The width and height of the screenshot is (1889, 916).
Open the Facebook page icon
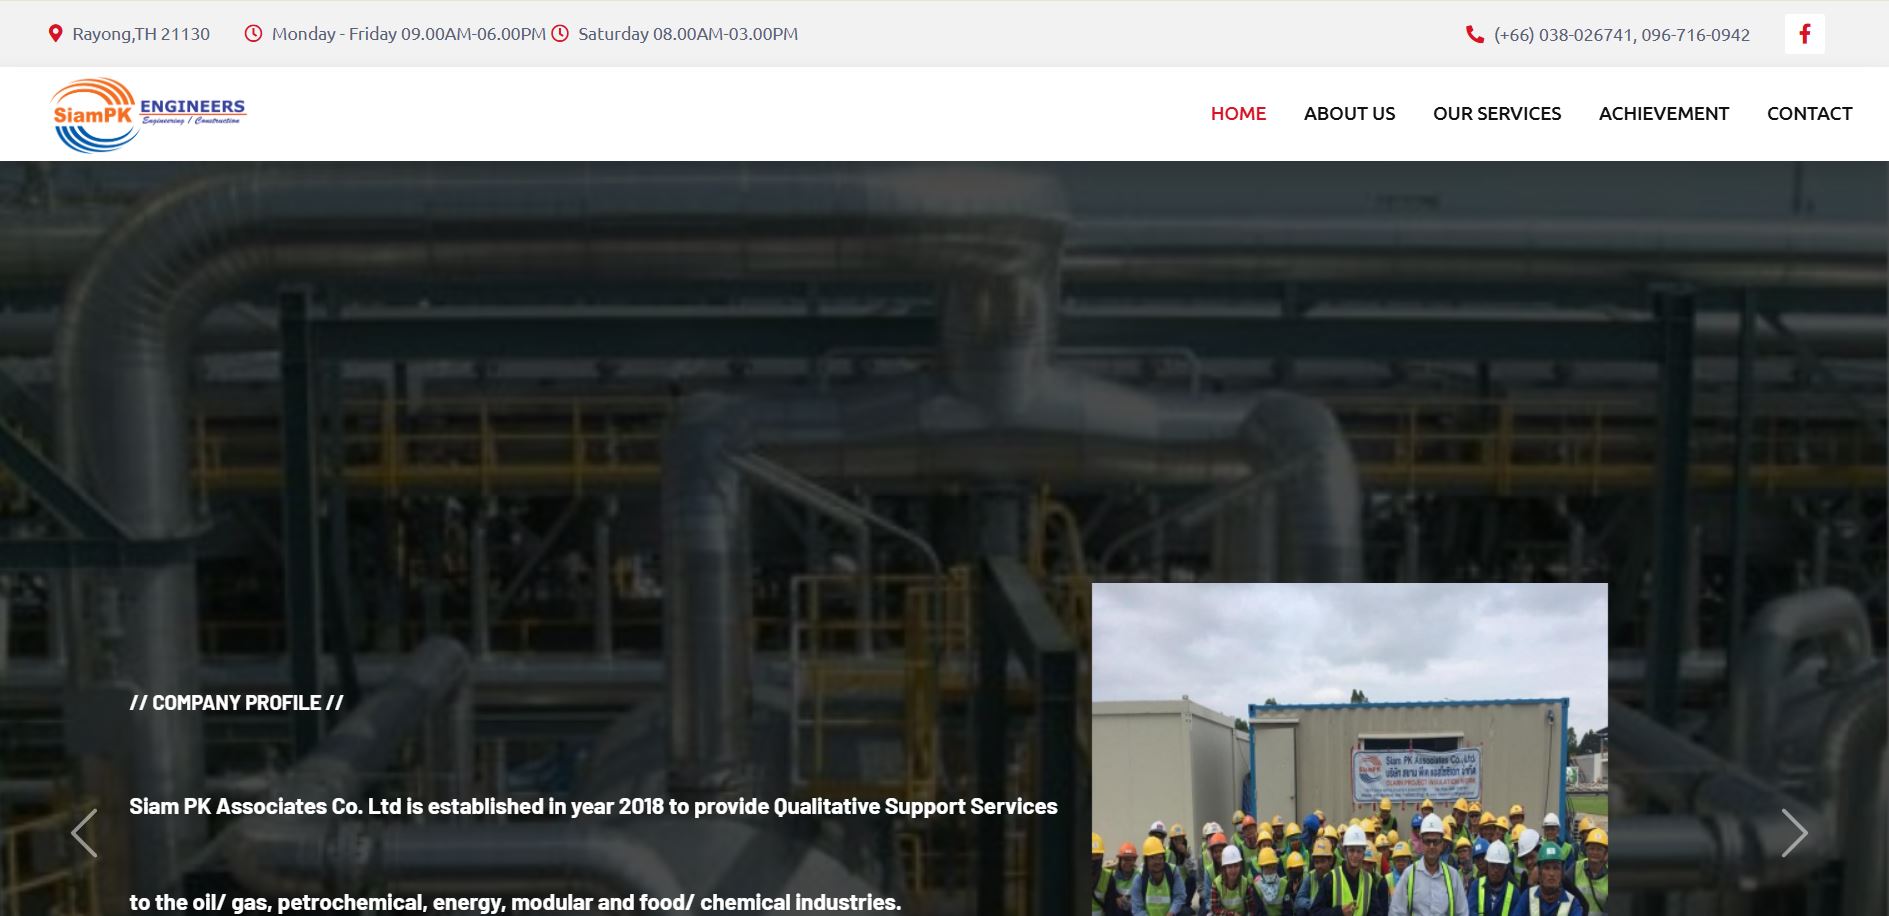click(x=1804, y=34)
